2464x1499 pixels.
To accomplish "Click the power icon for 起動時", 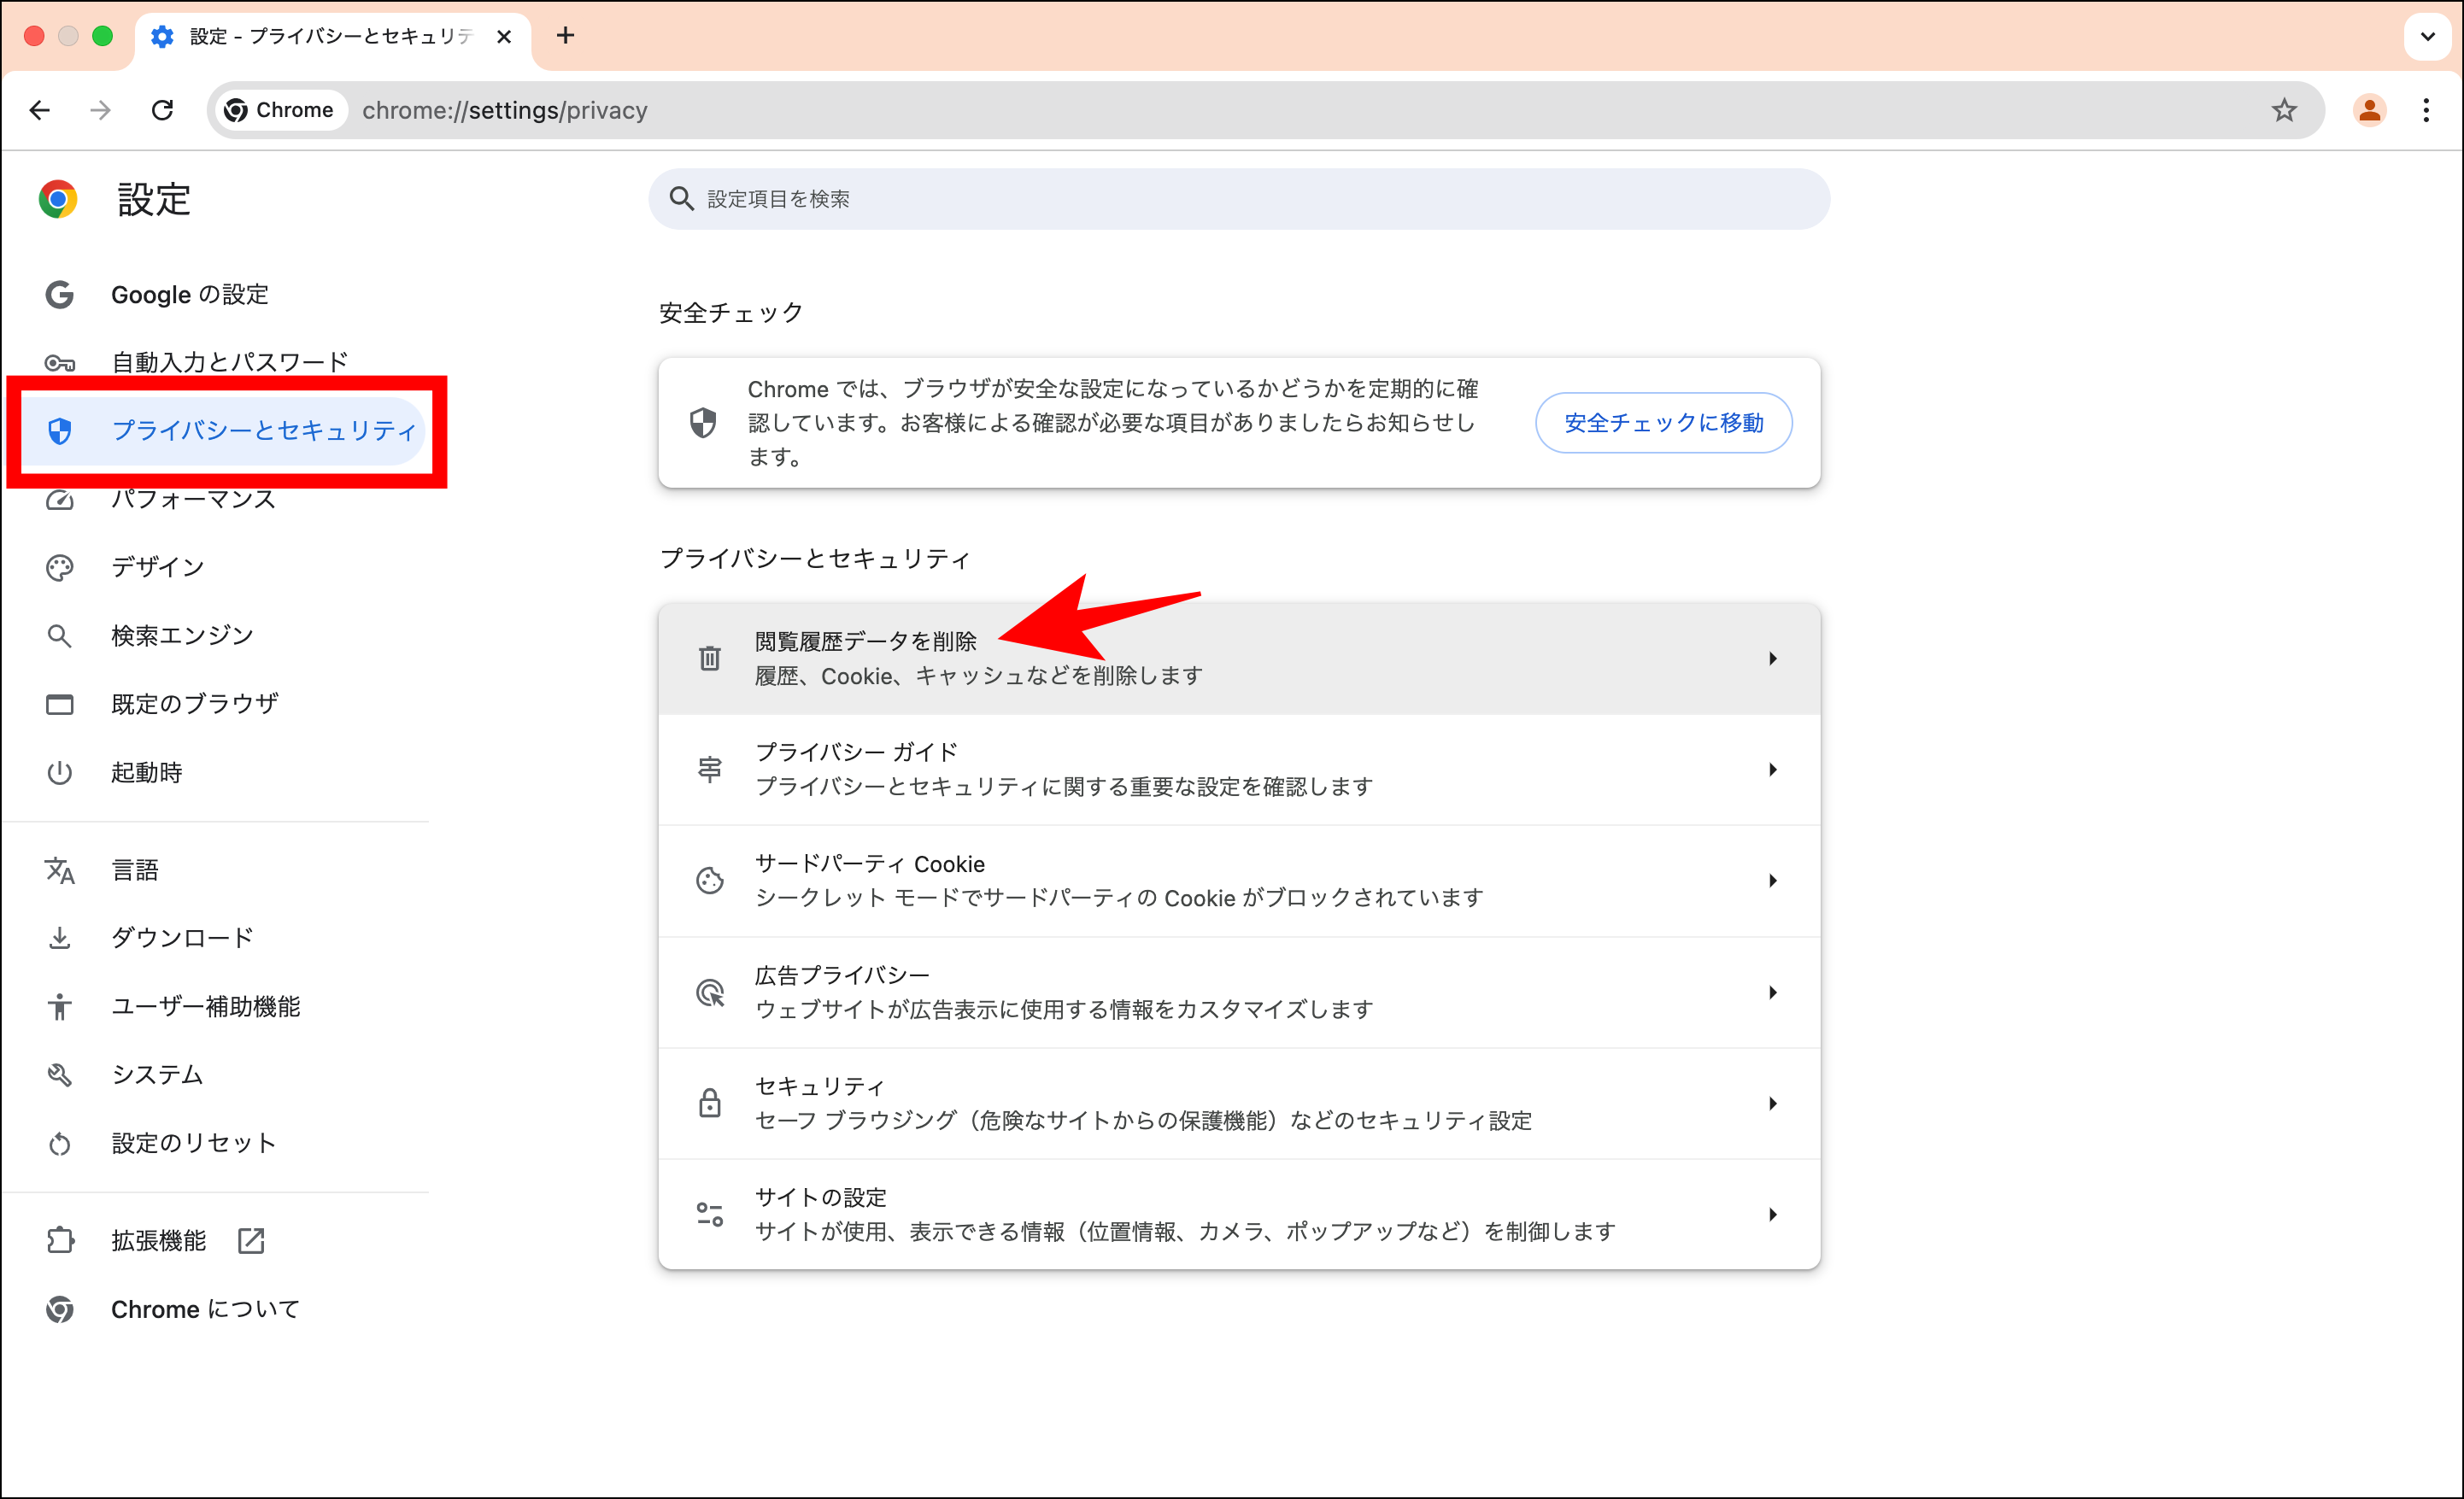I will 60,773.
